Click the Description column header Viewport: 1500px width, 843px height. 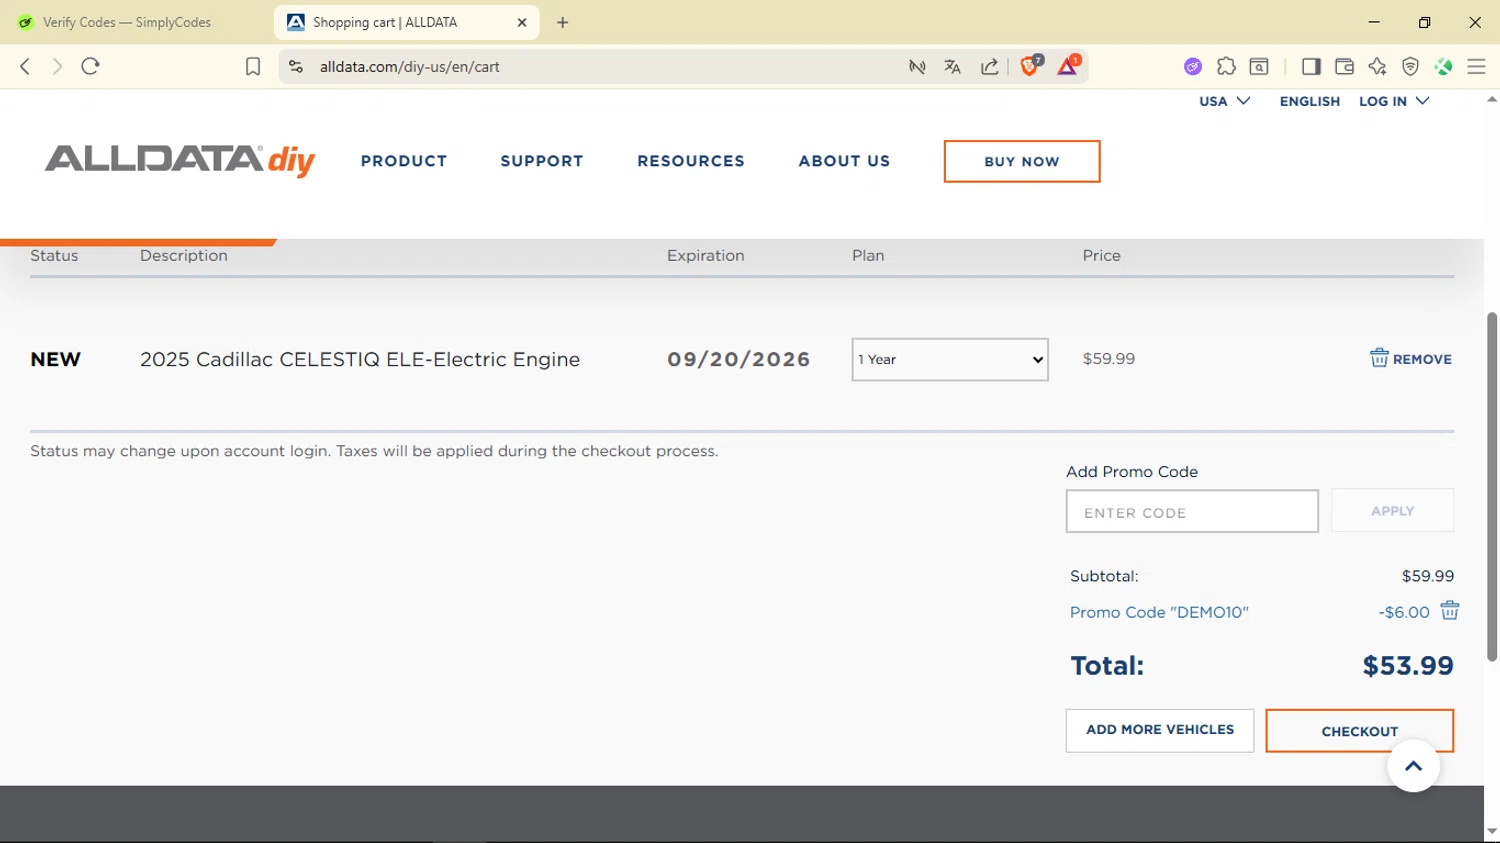[184, 255]
